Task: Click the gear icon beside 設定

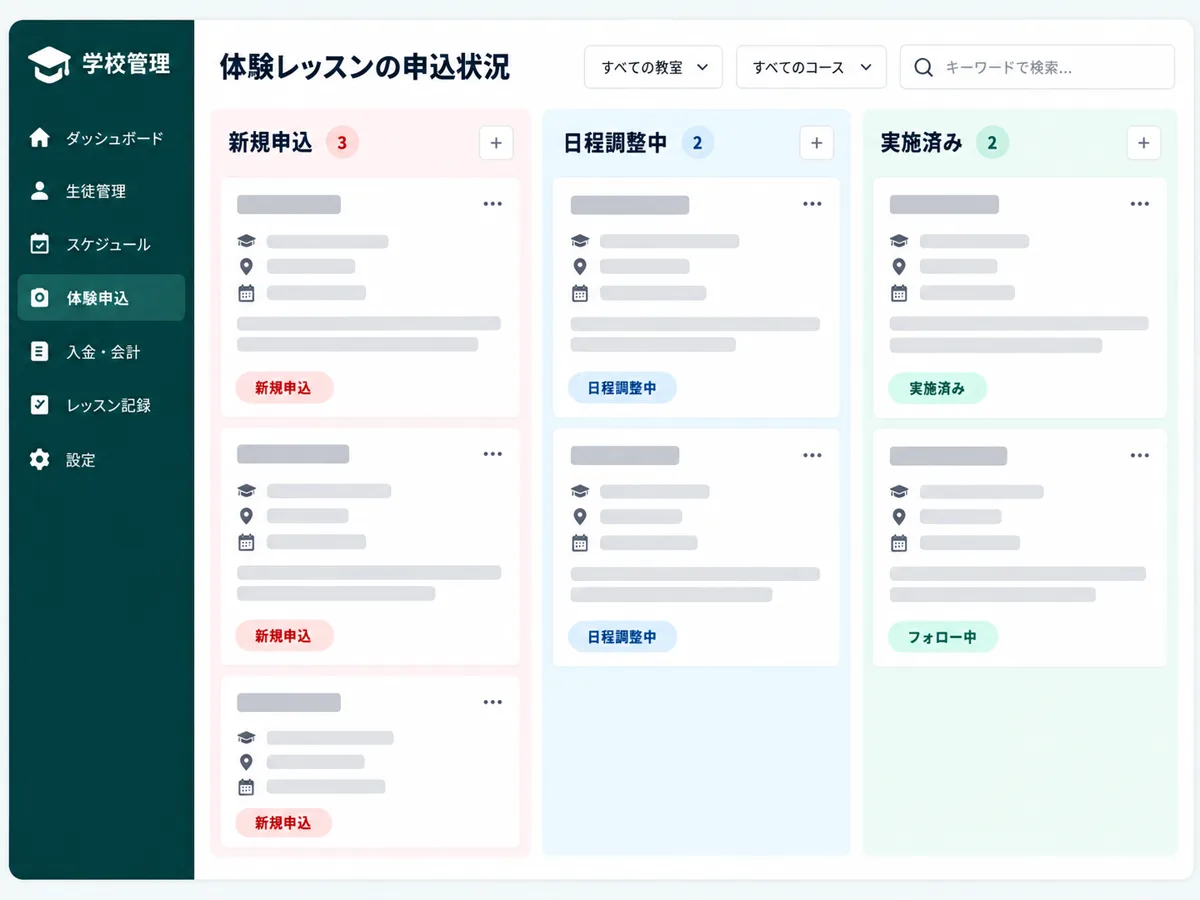Action: 39,460
